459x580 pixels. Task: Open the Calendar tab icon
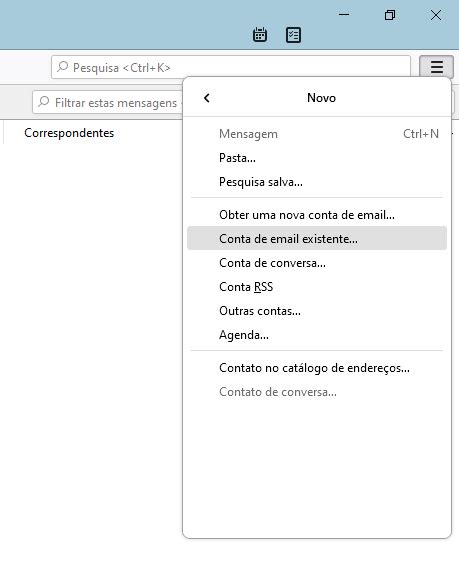click(260, 35)
